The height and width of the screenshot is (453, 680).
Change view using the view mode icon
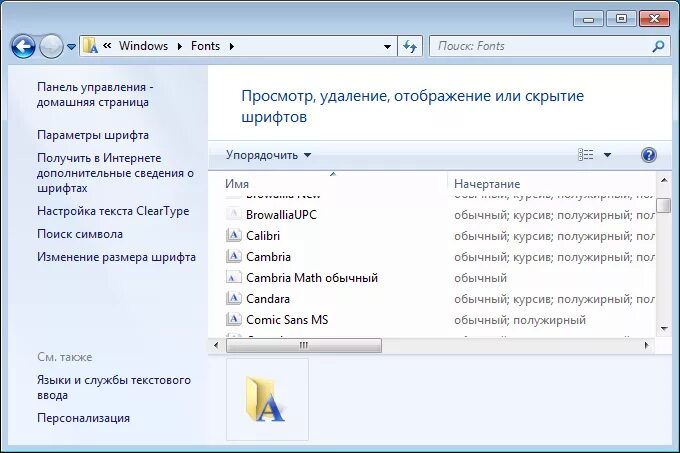pos(585,155)
